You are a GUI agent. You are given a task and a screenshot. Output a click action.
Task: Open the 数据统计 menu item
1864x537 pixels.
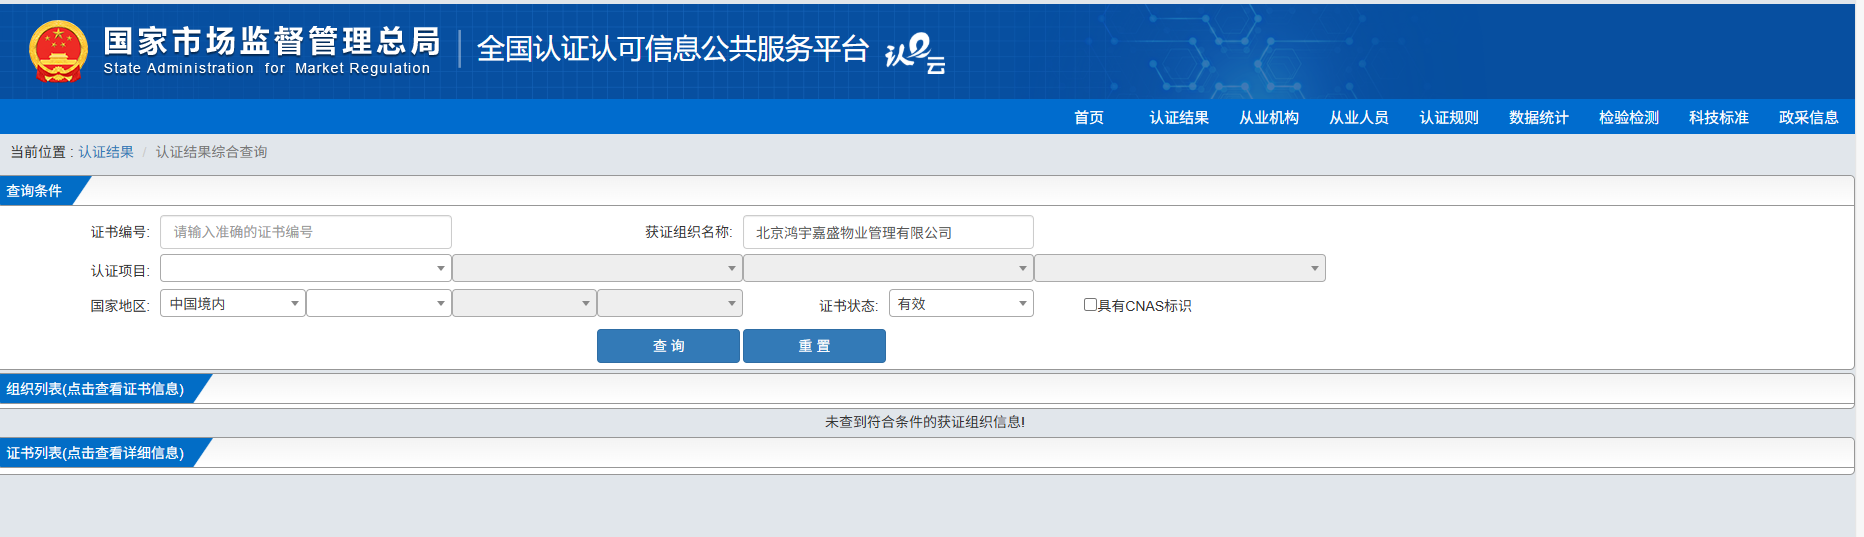[1539, 117]
